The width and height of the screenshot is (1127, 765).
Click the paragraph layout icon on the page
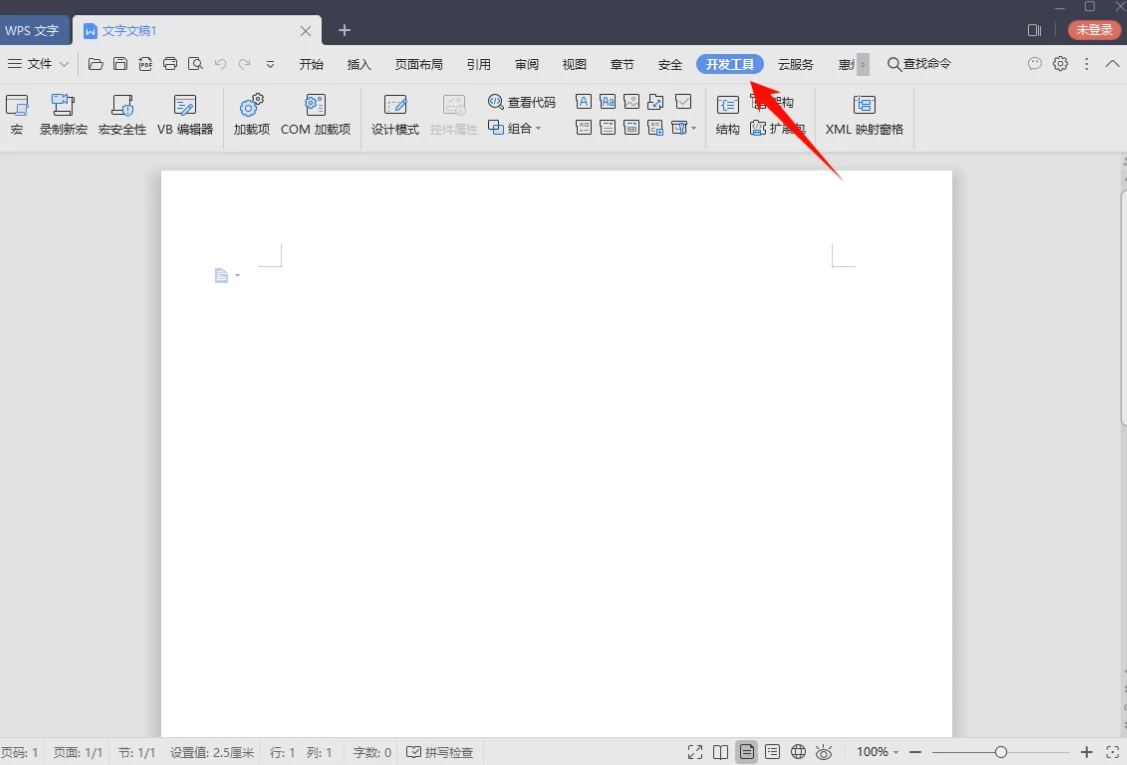221,275
